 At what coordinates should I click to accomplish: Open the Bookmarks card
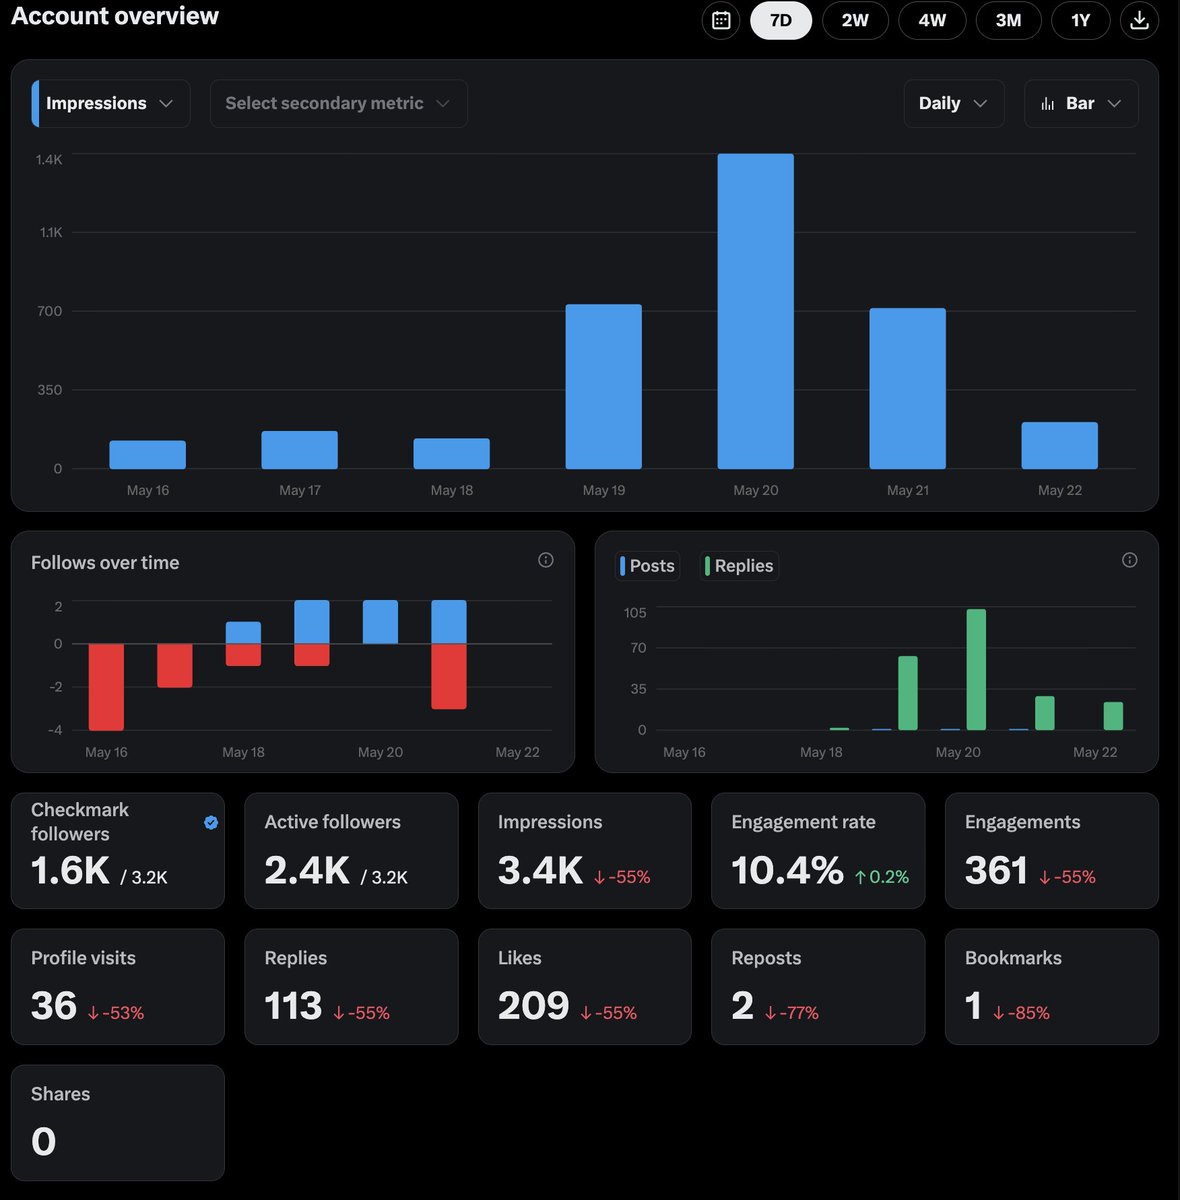click(1052, 987)
